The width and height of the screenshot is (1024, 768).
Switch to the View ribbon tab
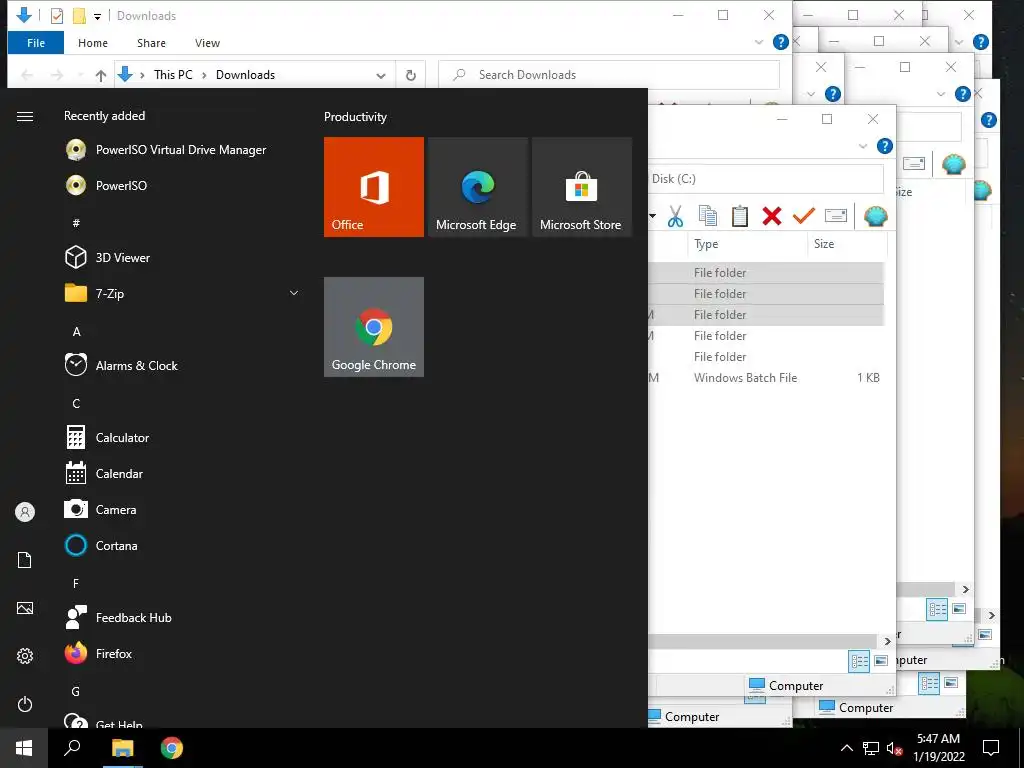tap(207, 43)
